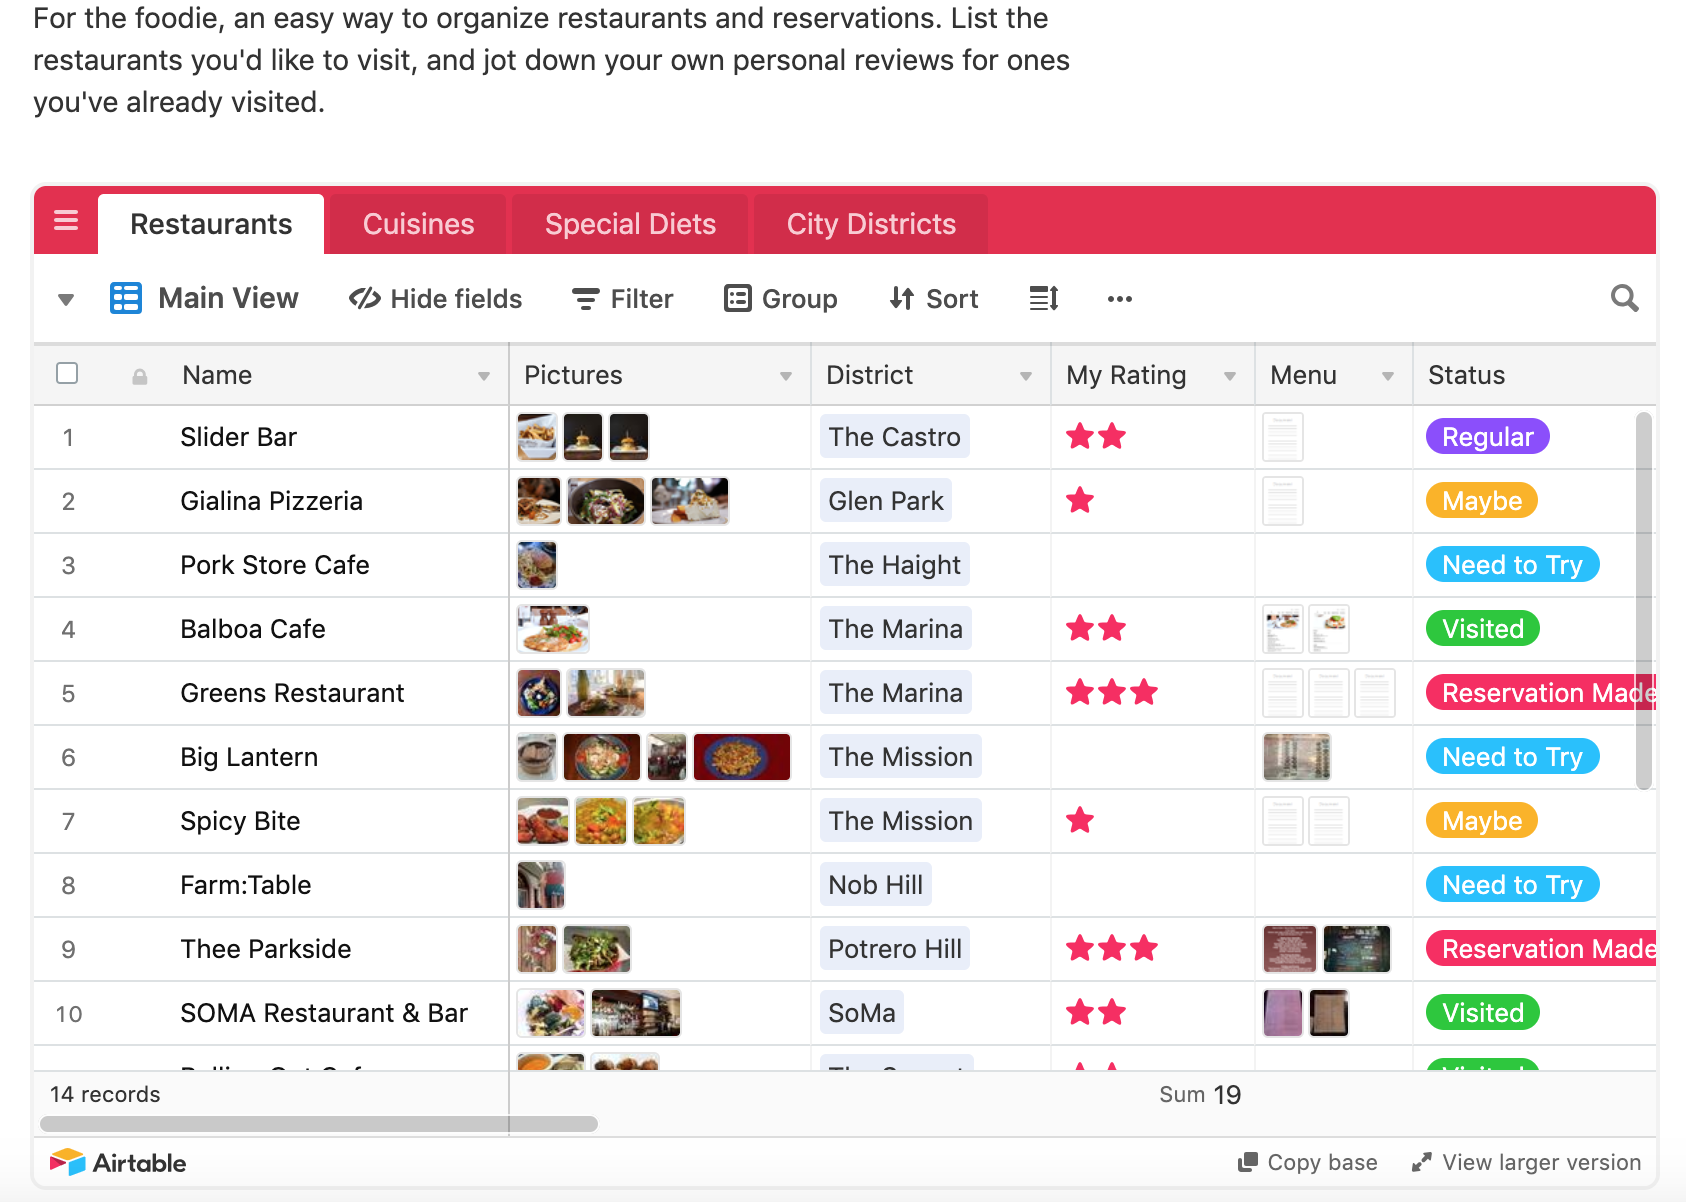1686x1202 pixels.
Task: Open the Name column dropdown
Action: click(484, 376)
